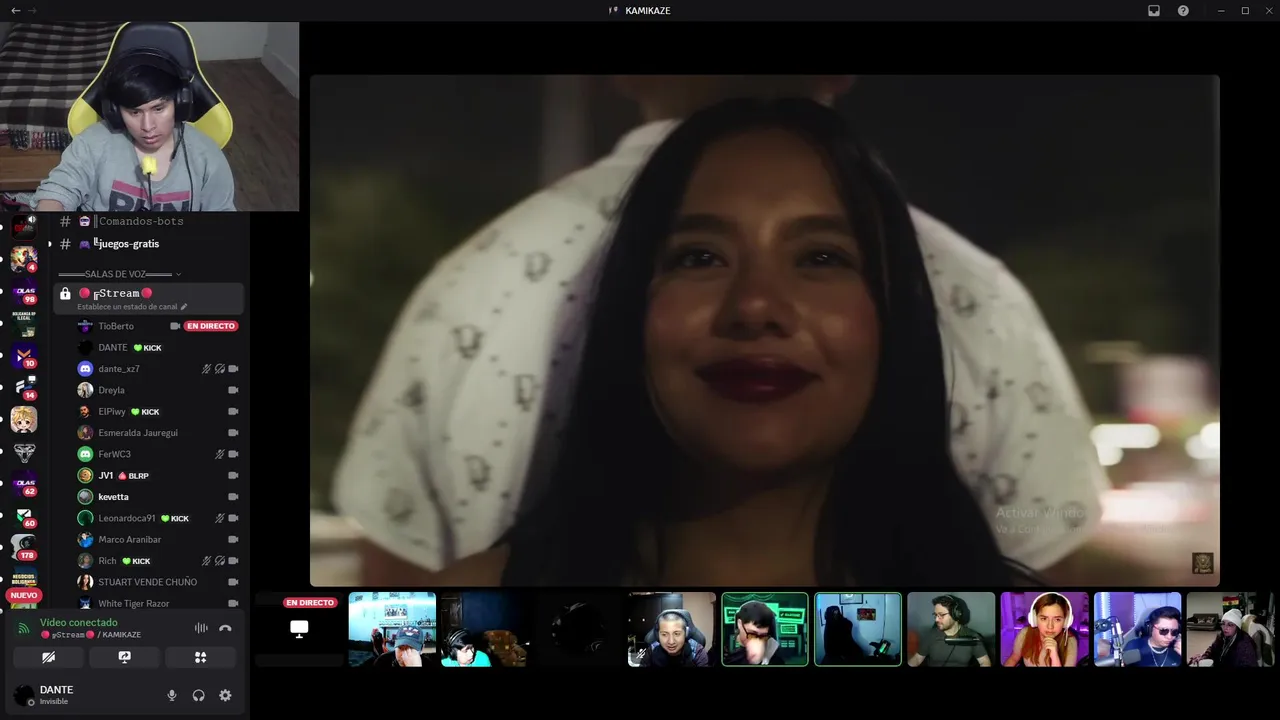Open server icon with badge 62
The height and width of the screenshot is (720, 1280).
[24, 483]
